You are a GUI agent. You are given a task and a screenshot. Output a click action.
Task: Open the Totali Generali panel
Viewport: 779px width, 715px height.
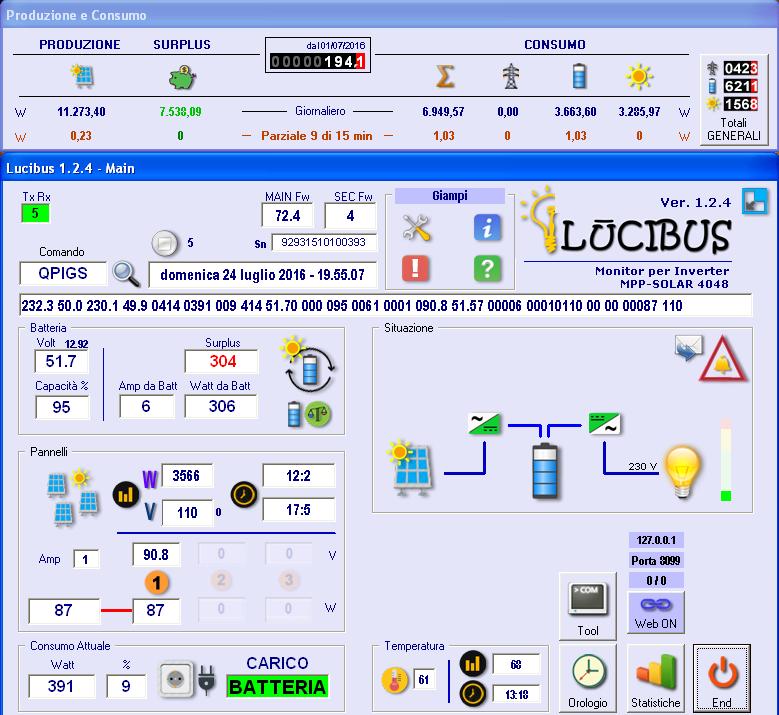click(734, 100)
